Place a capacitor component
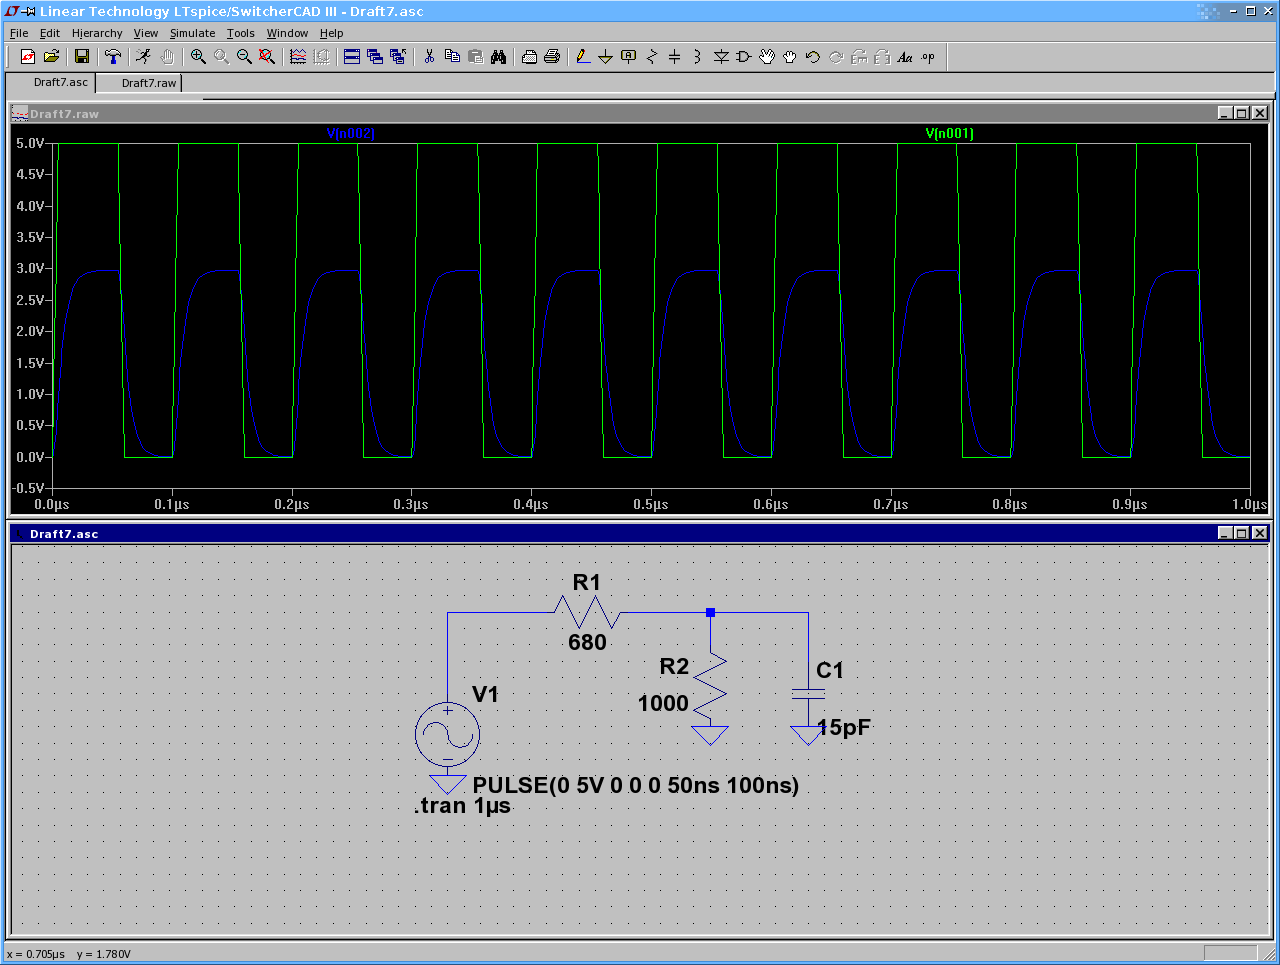 (673, 56)
